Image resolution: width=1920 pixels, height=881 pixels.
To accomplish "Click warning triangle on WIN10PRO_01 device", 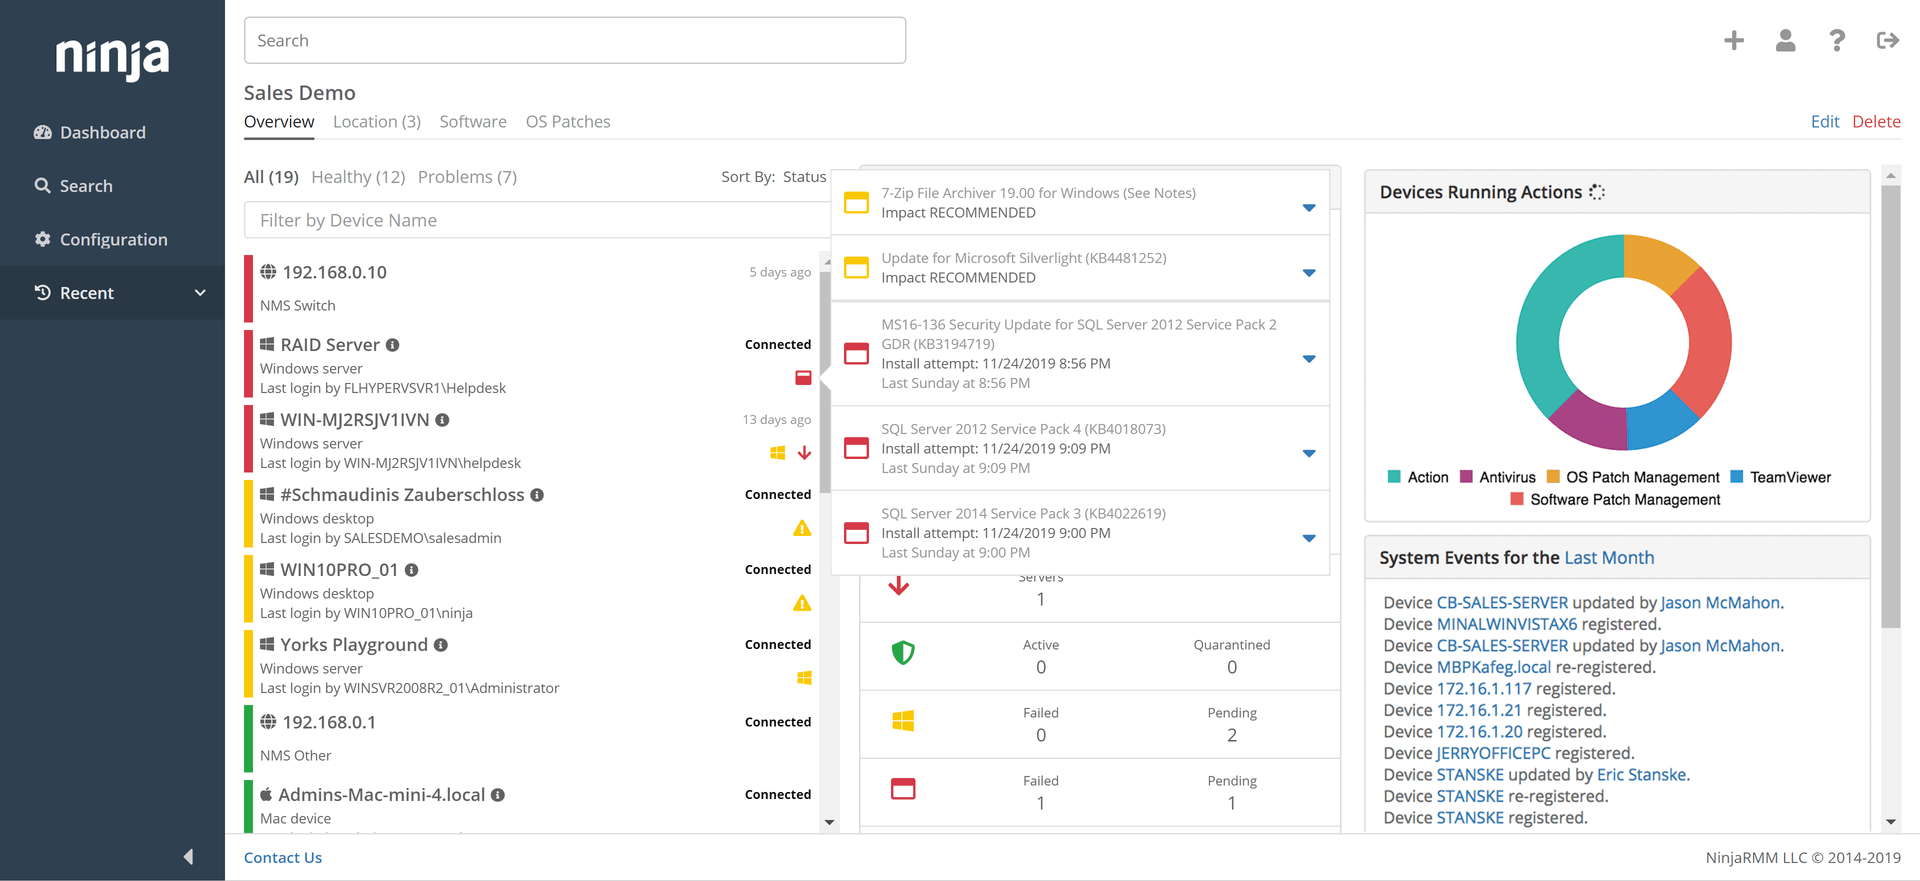I will (802, 603).
